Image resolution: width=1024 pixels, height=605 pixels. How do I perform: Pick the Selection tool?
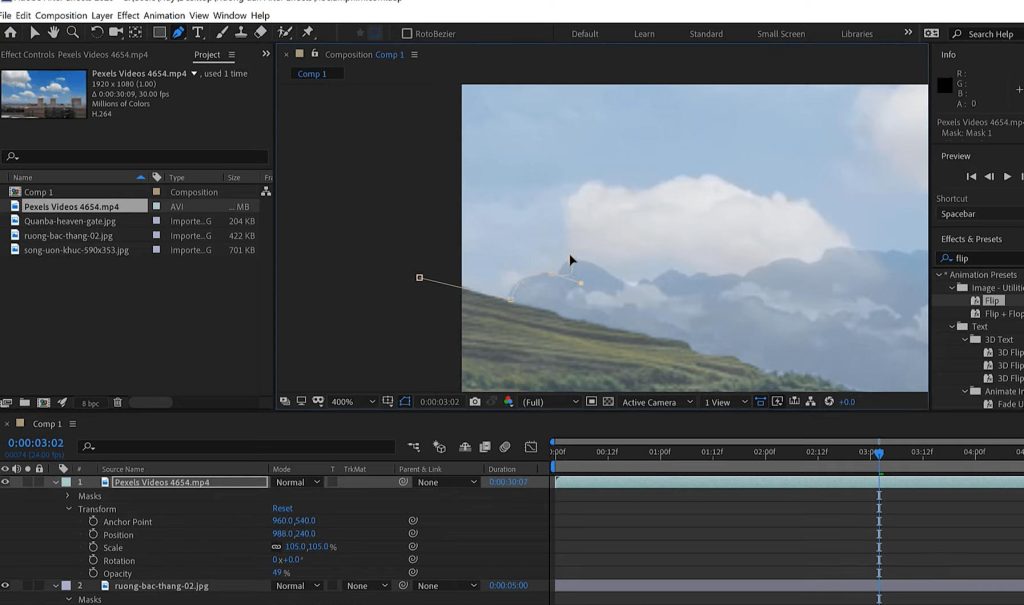[34, 32]
